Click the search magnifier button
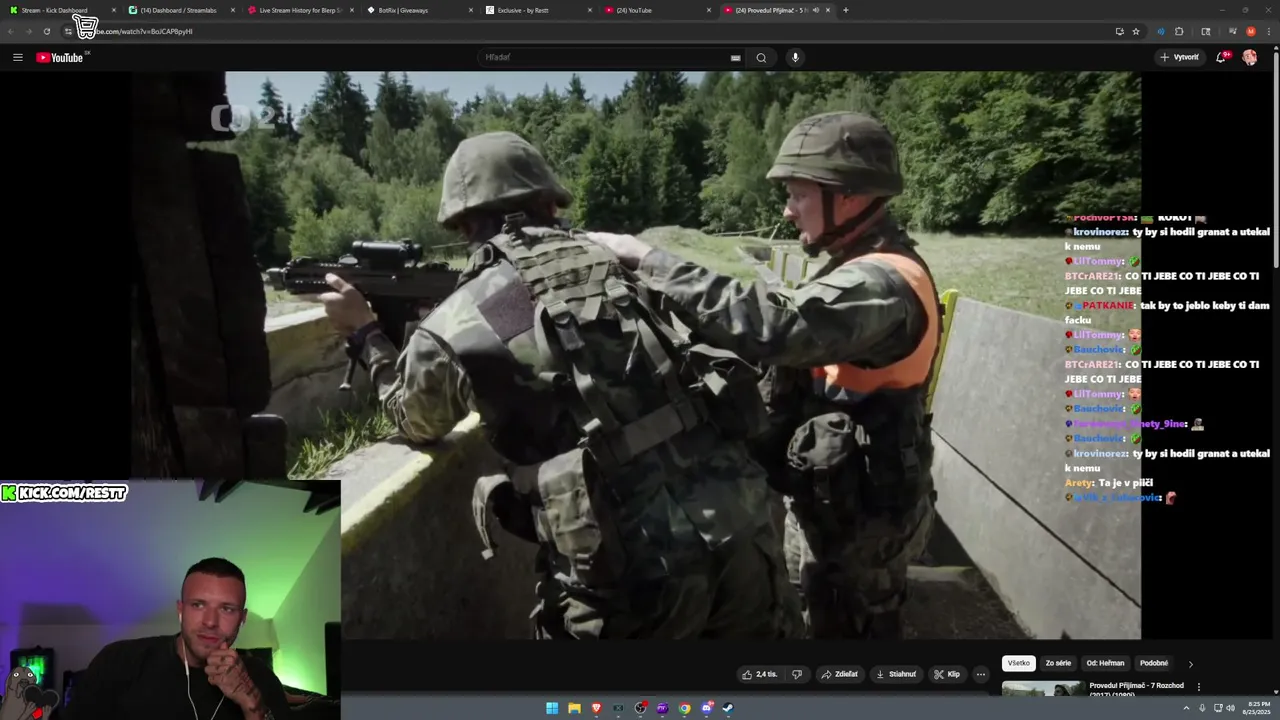Screen dimensions: 1280x720 (x=761, y=57)
